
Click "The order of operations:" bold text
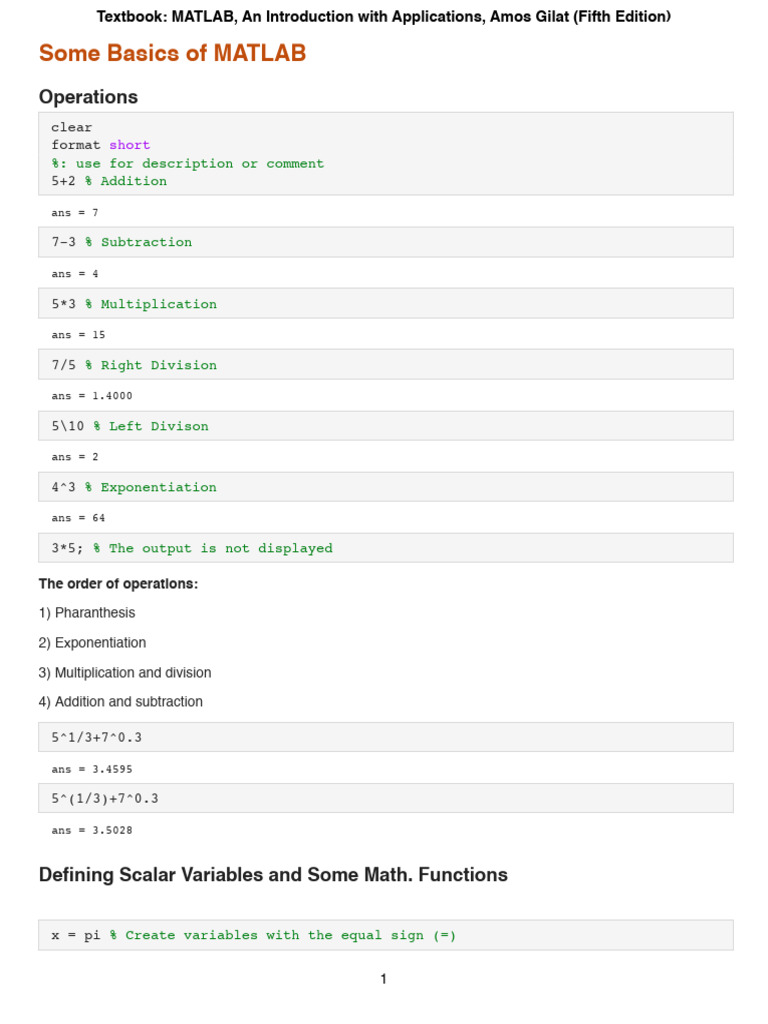pos(118,583)
